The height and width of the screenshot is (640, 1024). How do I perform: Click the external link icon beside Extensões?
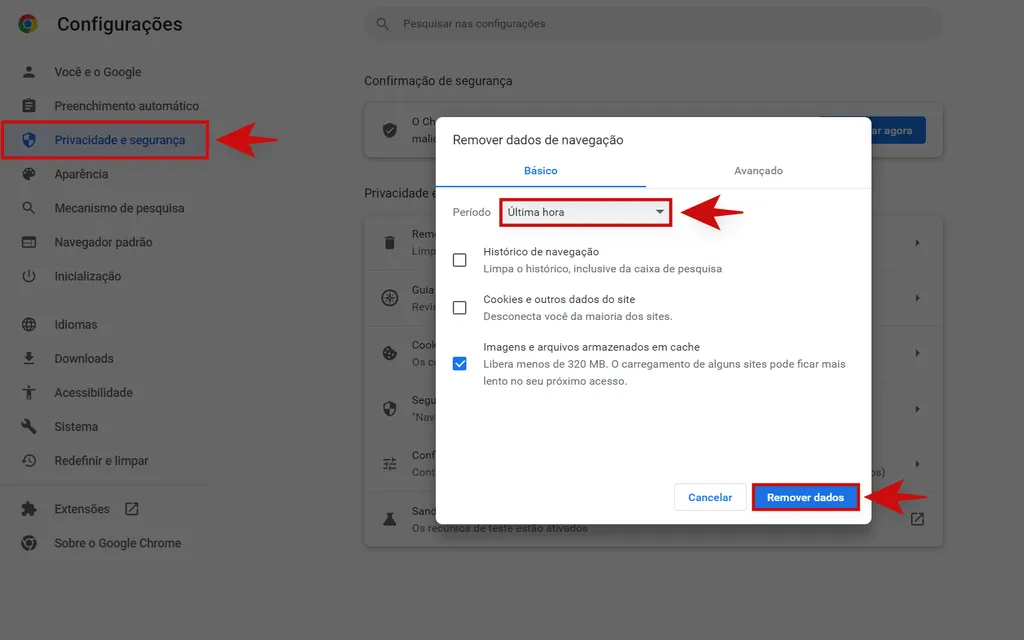(131, 509)
